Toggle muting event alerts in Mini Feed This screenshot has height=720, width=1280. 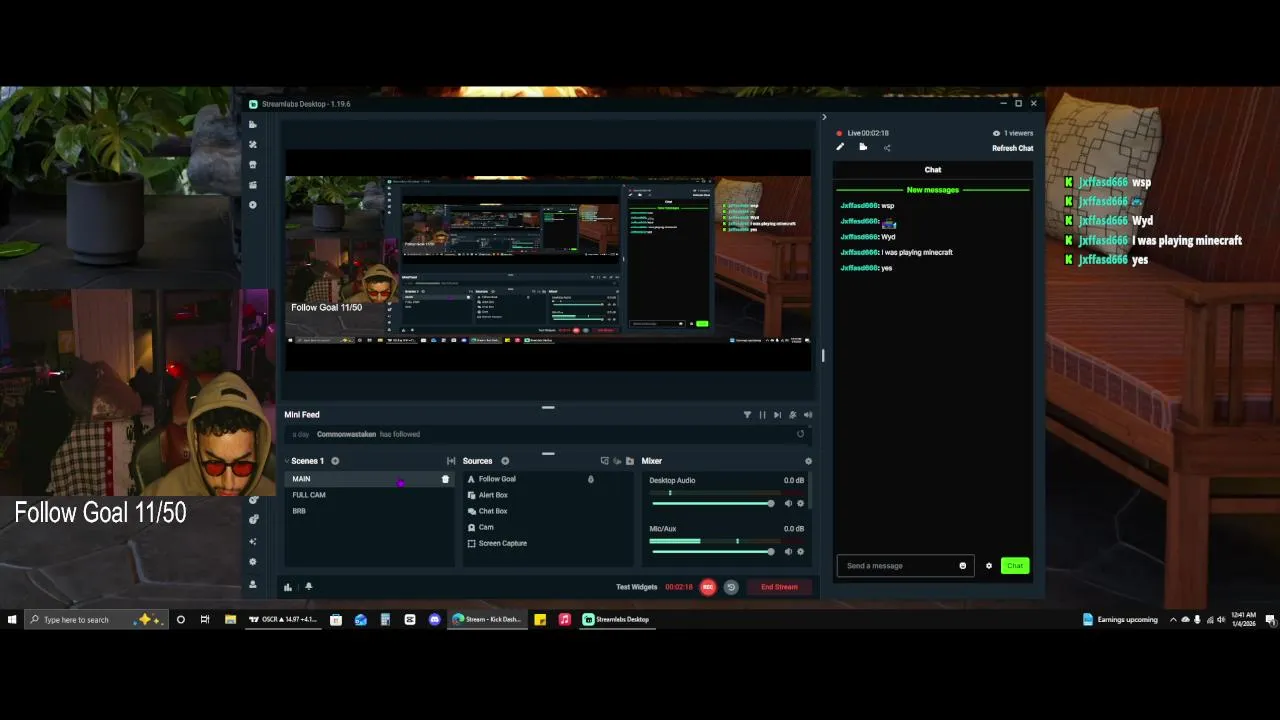pos(793,415)
